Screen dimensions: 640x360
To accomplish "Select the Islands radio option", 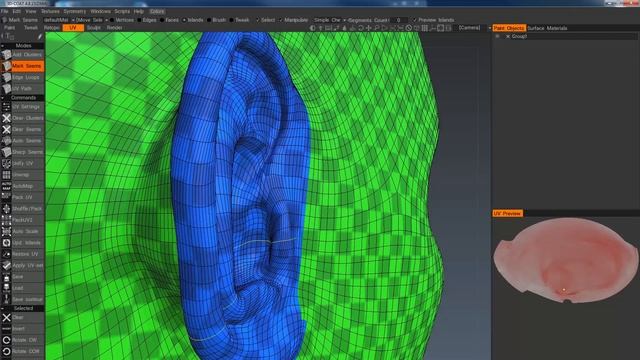I will pyautogui.click(x=193, y=20).
